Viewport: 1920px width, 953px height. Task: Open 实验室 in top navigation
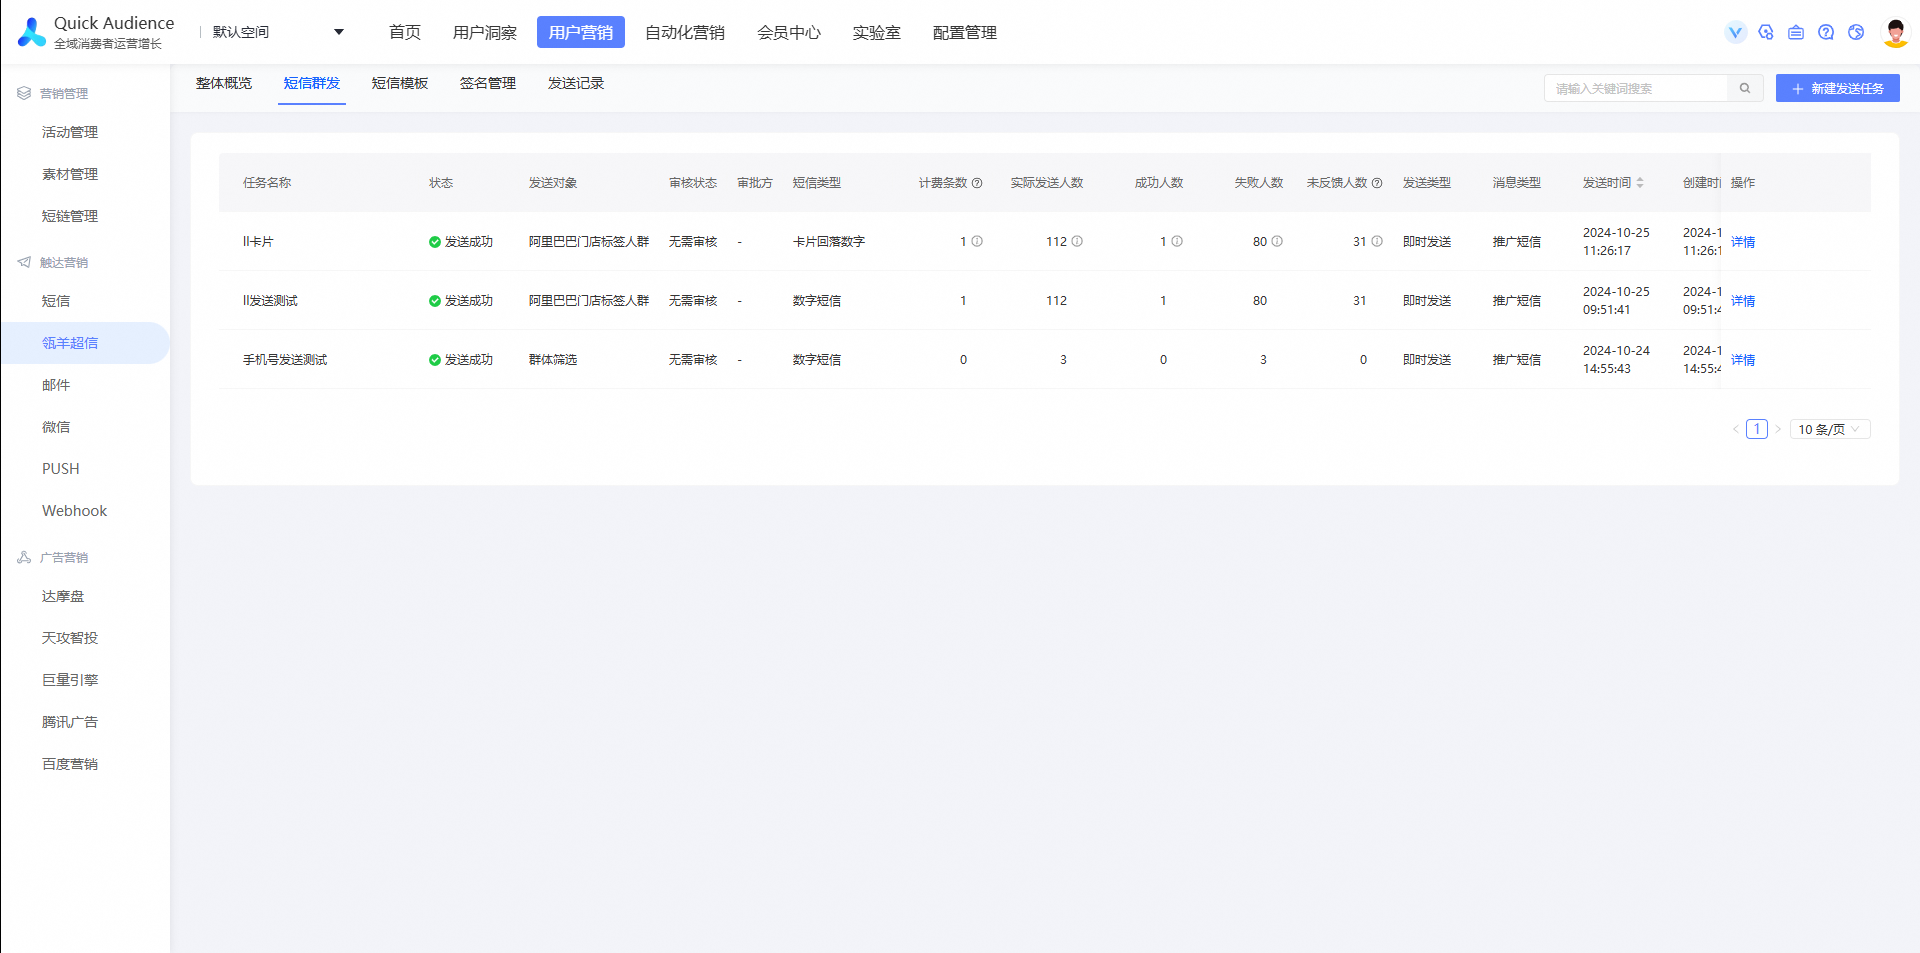[x=877, y=32]
